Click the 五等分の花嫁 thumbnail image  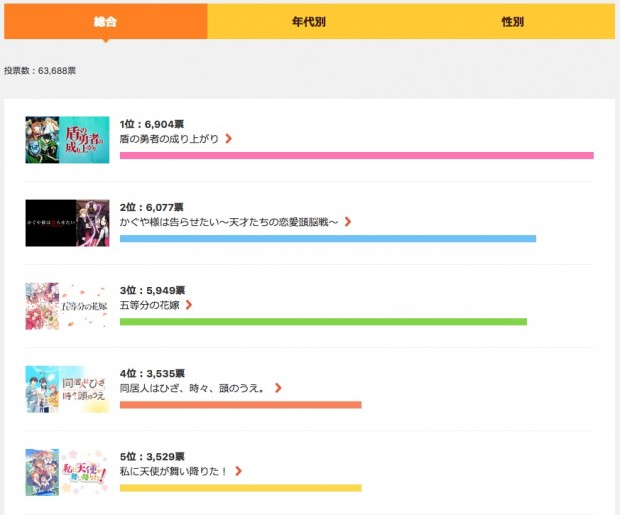pyautogui.click(x=54, y=306)
